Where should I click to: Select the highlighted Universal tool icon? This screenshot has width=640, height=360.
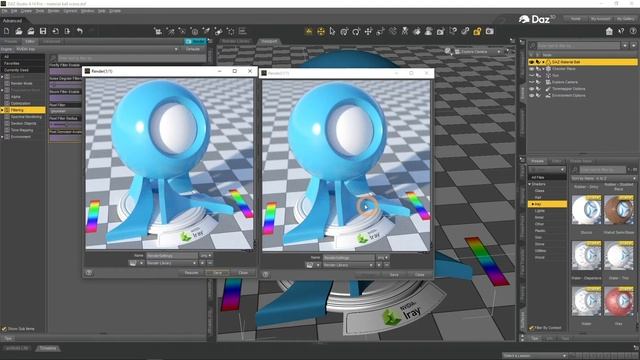[321, 31]
